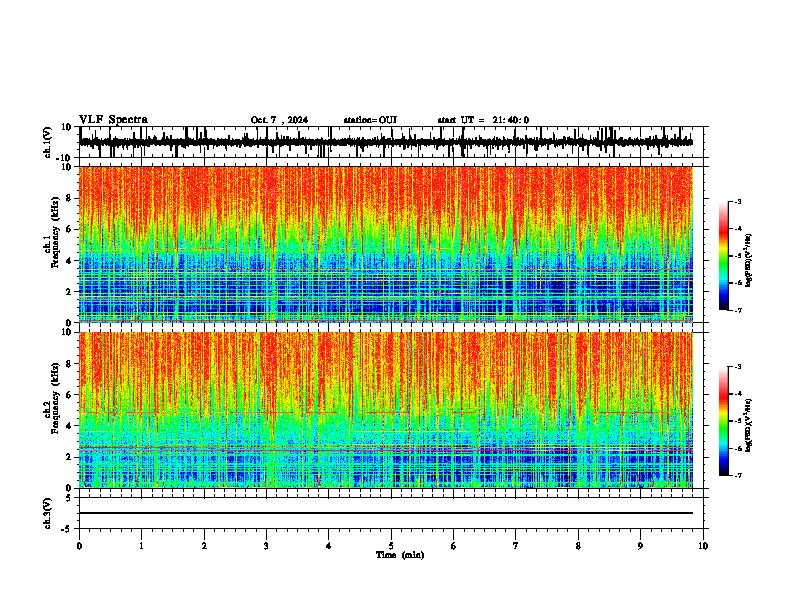
Task: Click ch.2 spectrogram frequency tick "6"
Action: [x=70, y=395]
